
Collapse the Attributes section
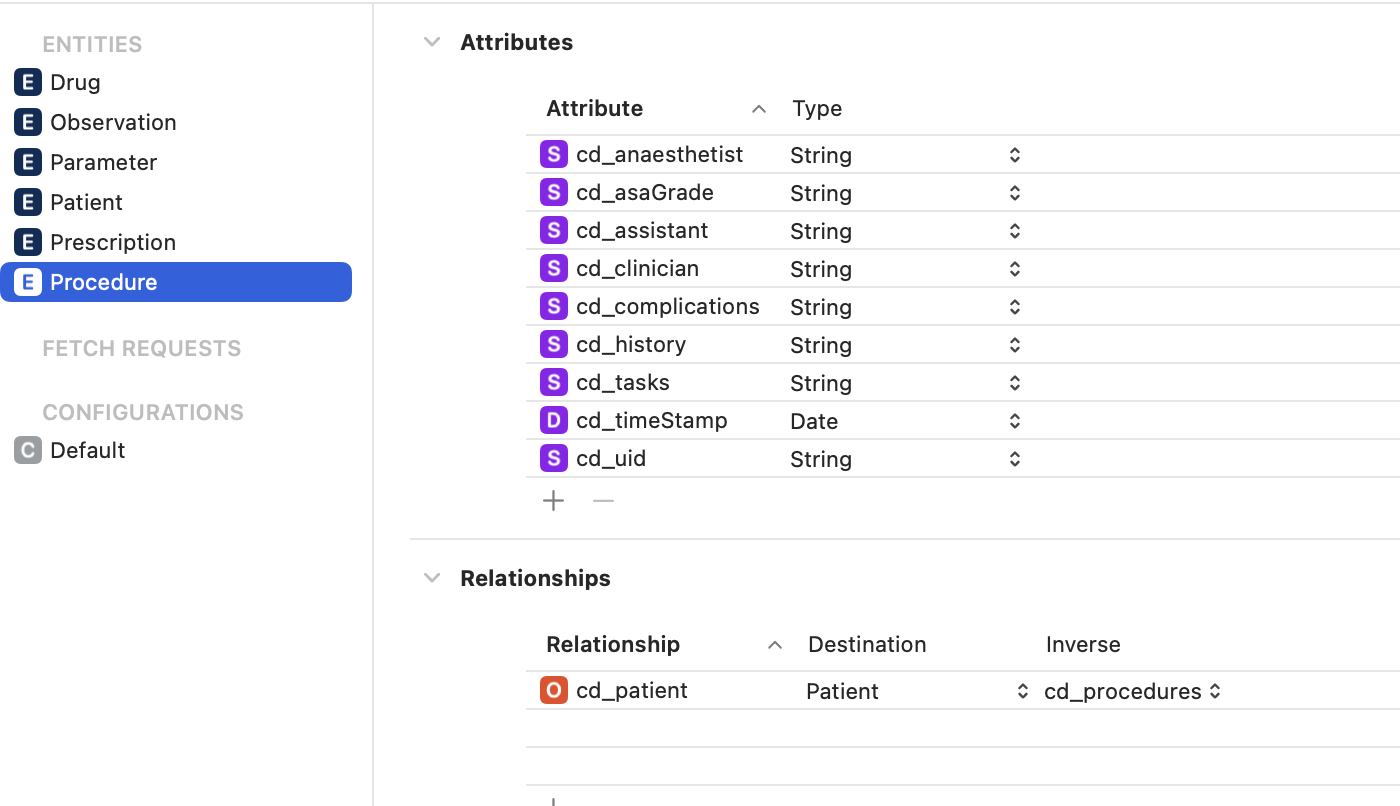[x=432, y=42]
